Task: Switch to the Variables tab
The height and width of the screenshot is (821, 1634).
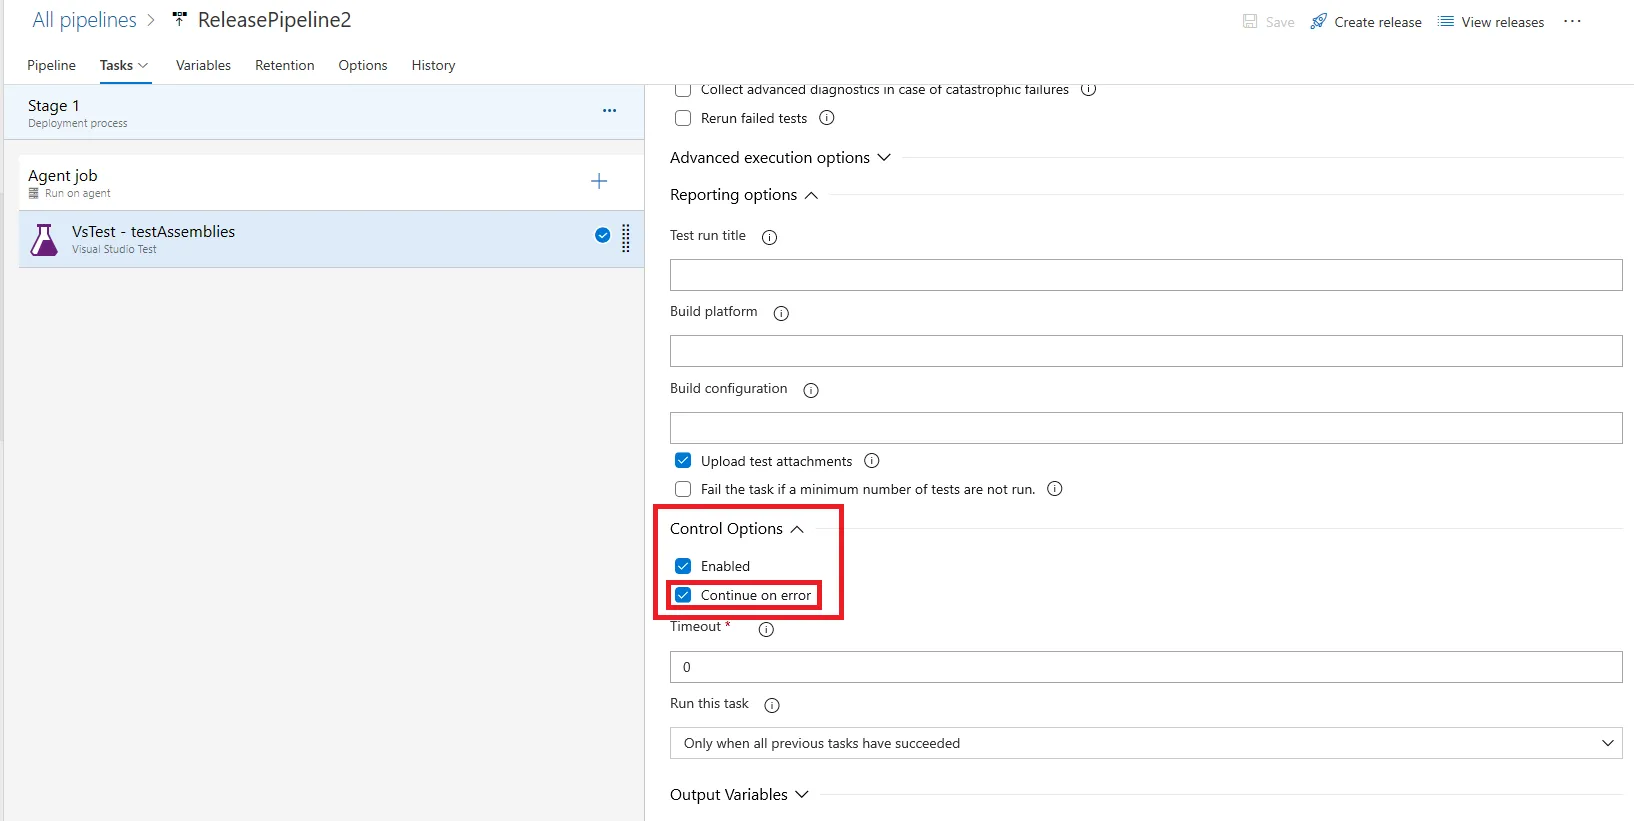Action: pyautogui.click(x=203, y=65)
